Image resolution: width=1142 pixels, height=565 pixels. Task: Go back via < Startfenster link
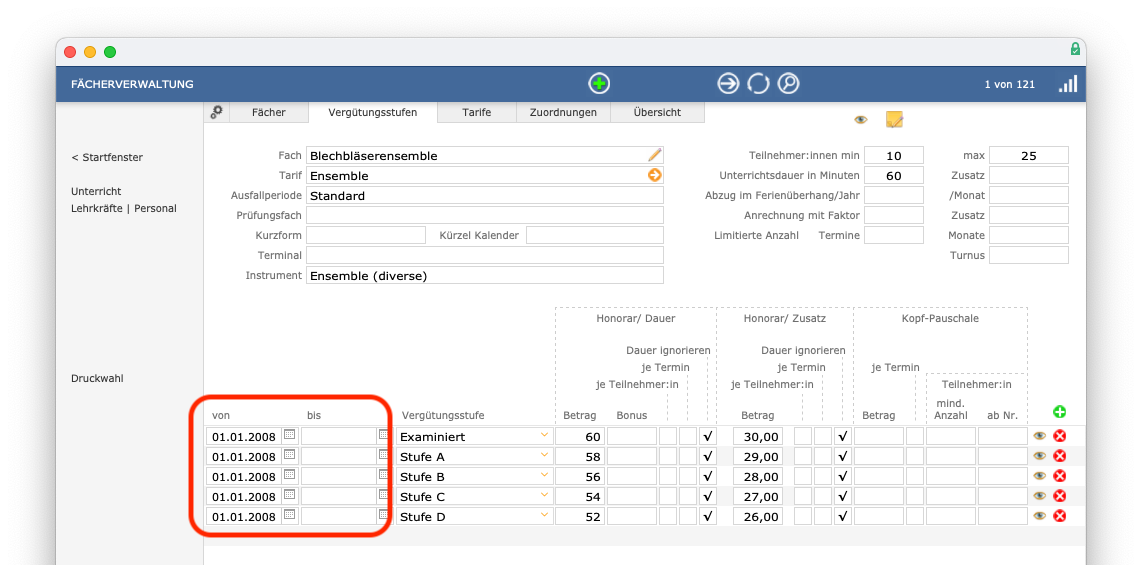(x=107, y=157)
